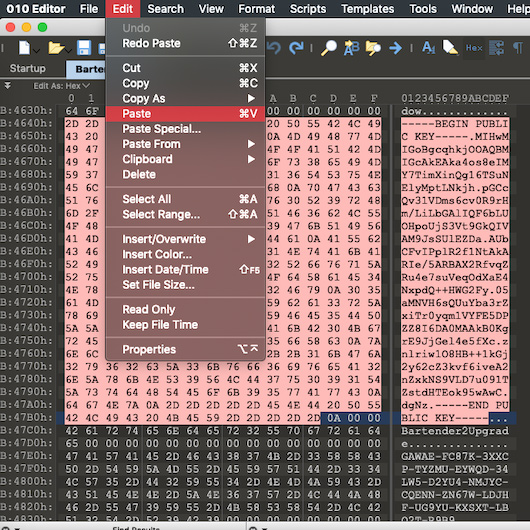The image size is (530, 530).
Task: Click address label B:4630h
Action: pos(26,111)
